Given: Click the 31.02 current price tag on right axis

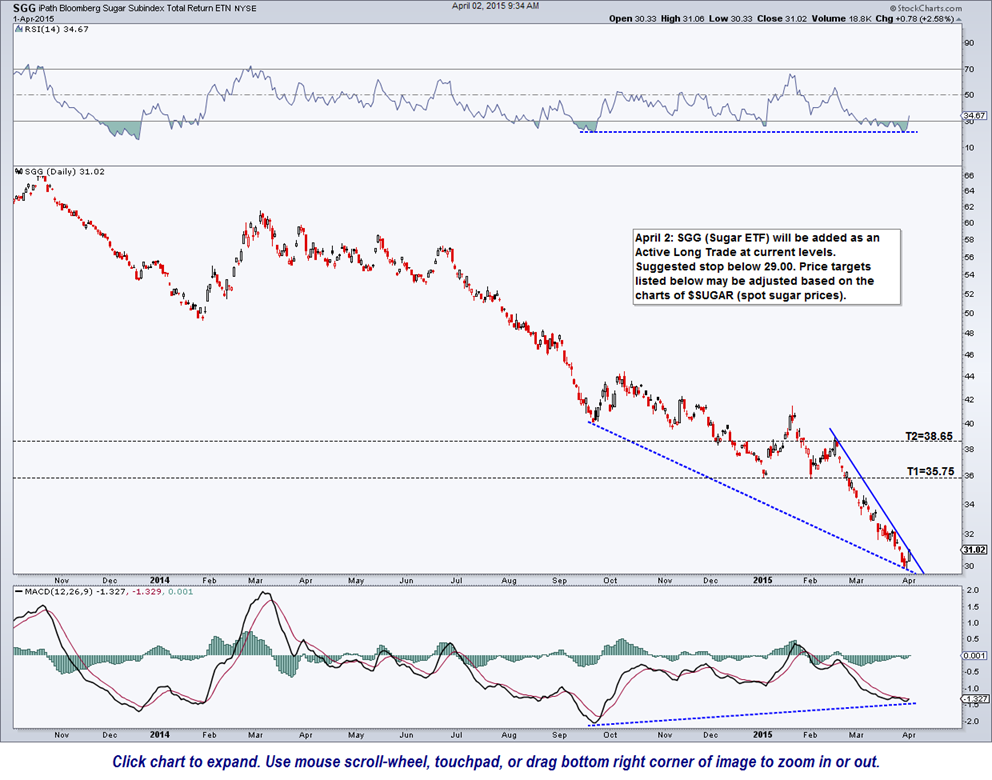Looking at the screenshot, I should tap(974, 550).
